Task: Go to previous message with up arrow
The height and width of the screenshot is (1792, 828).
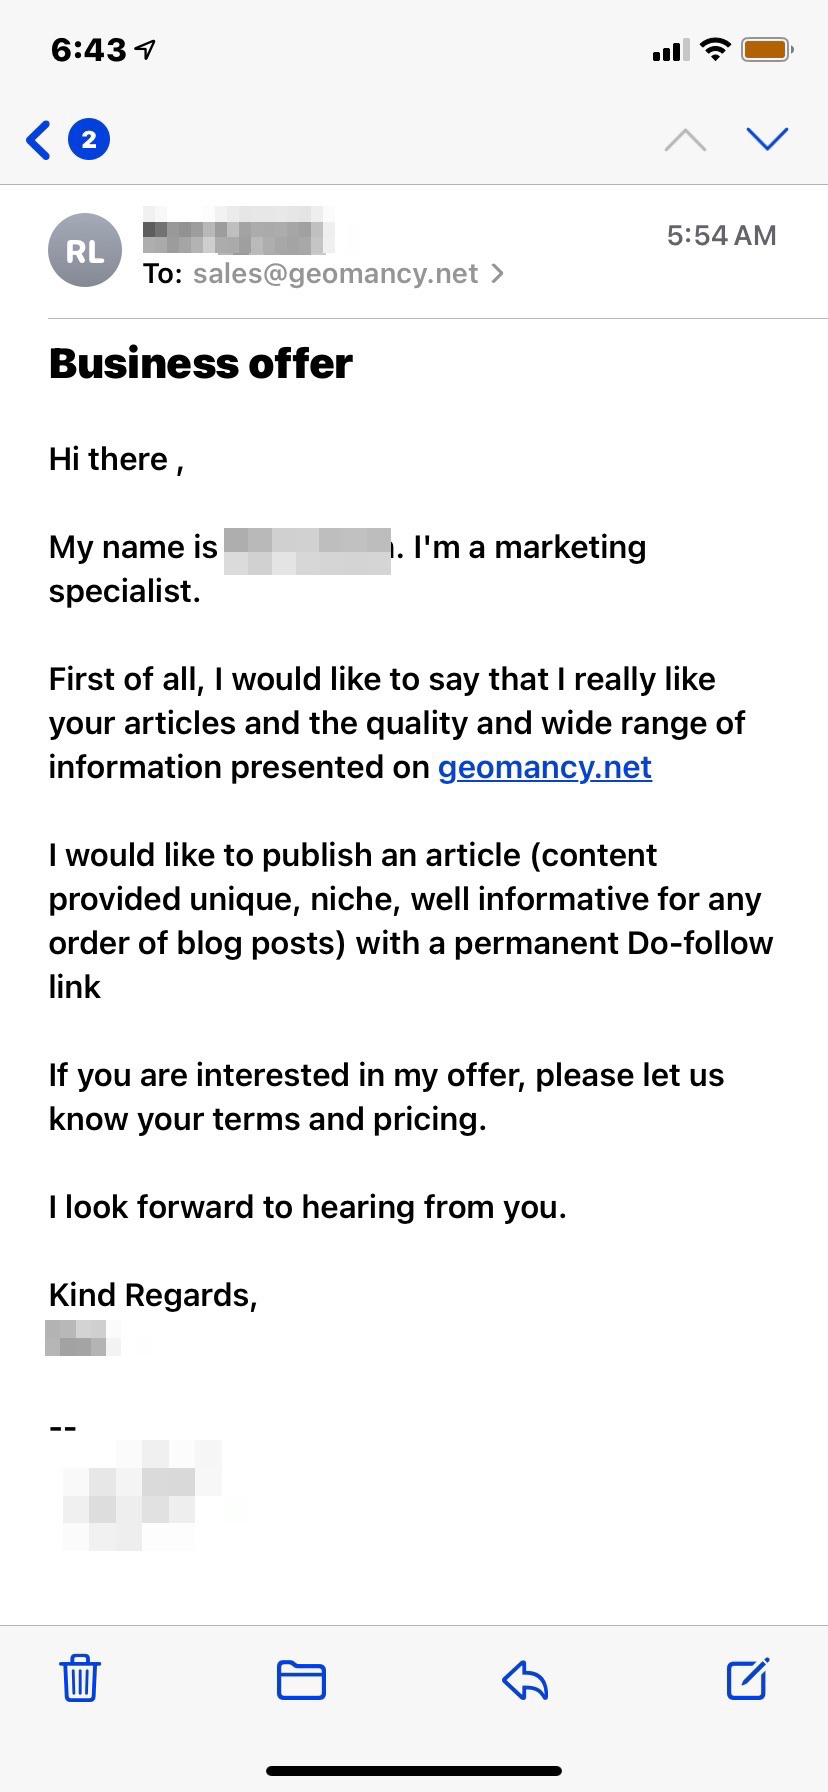Action: 685,140
